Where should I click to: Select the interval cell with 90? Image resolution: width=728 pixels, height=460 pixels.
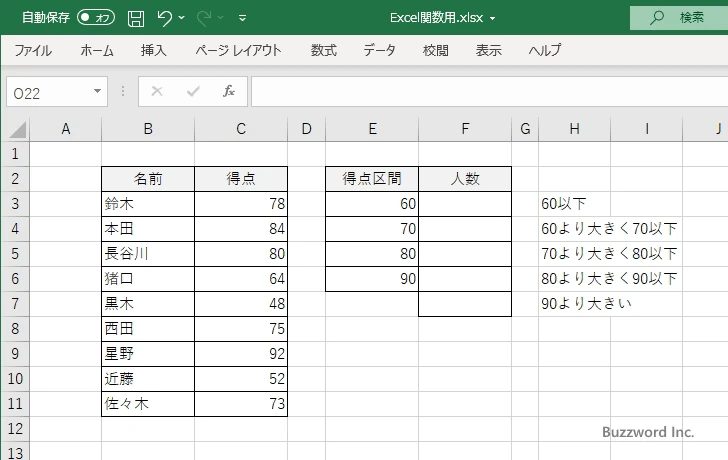[372, 279]
